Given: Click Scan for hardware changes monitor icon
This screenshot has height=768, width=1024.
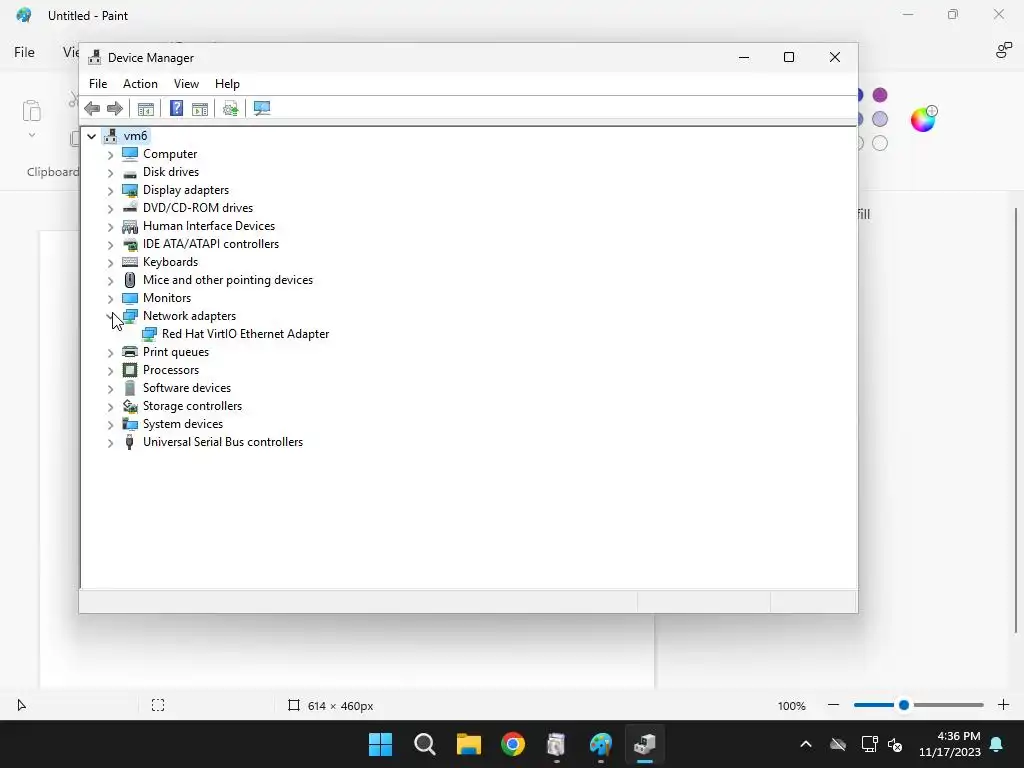Looking at the screenshot, I should (262, 108).
